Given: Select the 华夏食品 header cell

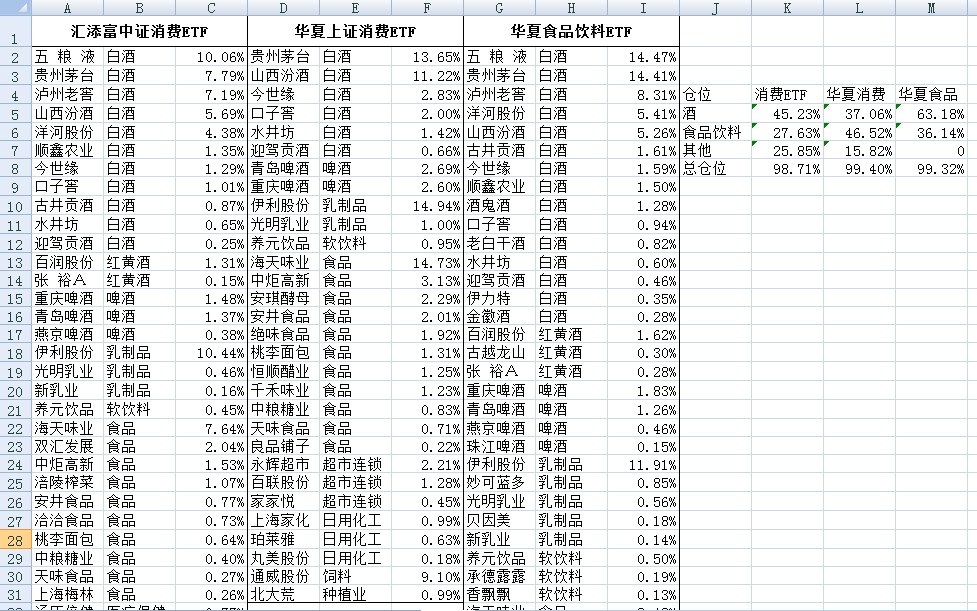Looking at the screenshot, I should click(932, 95).
